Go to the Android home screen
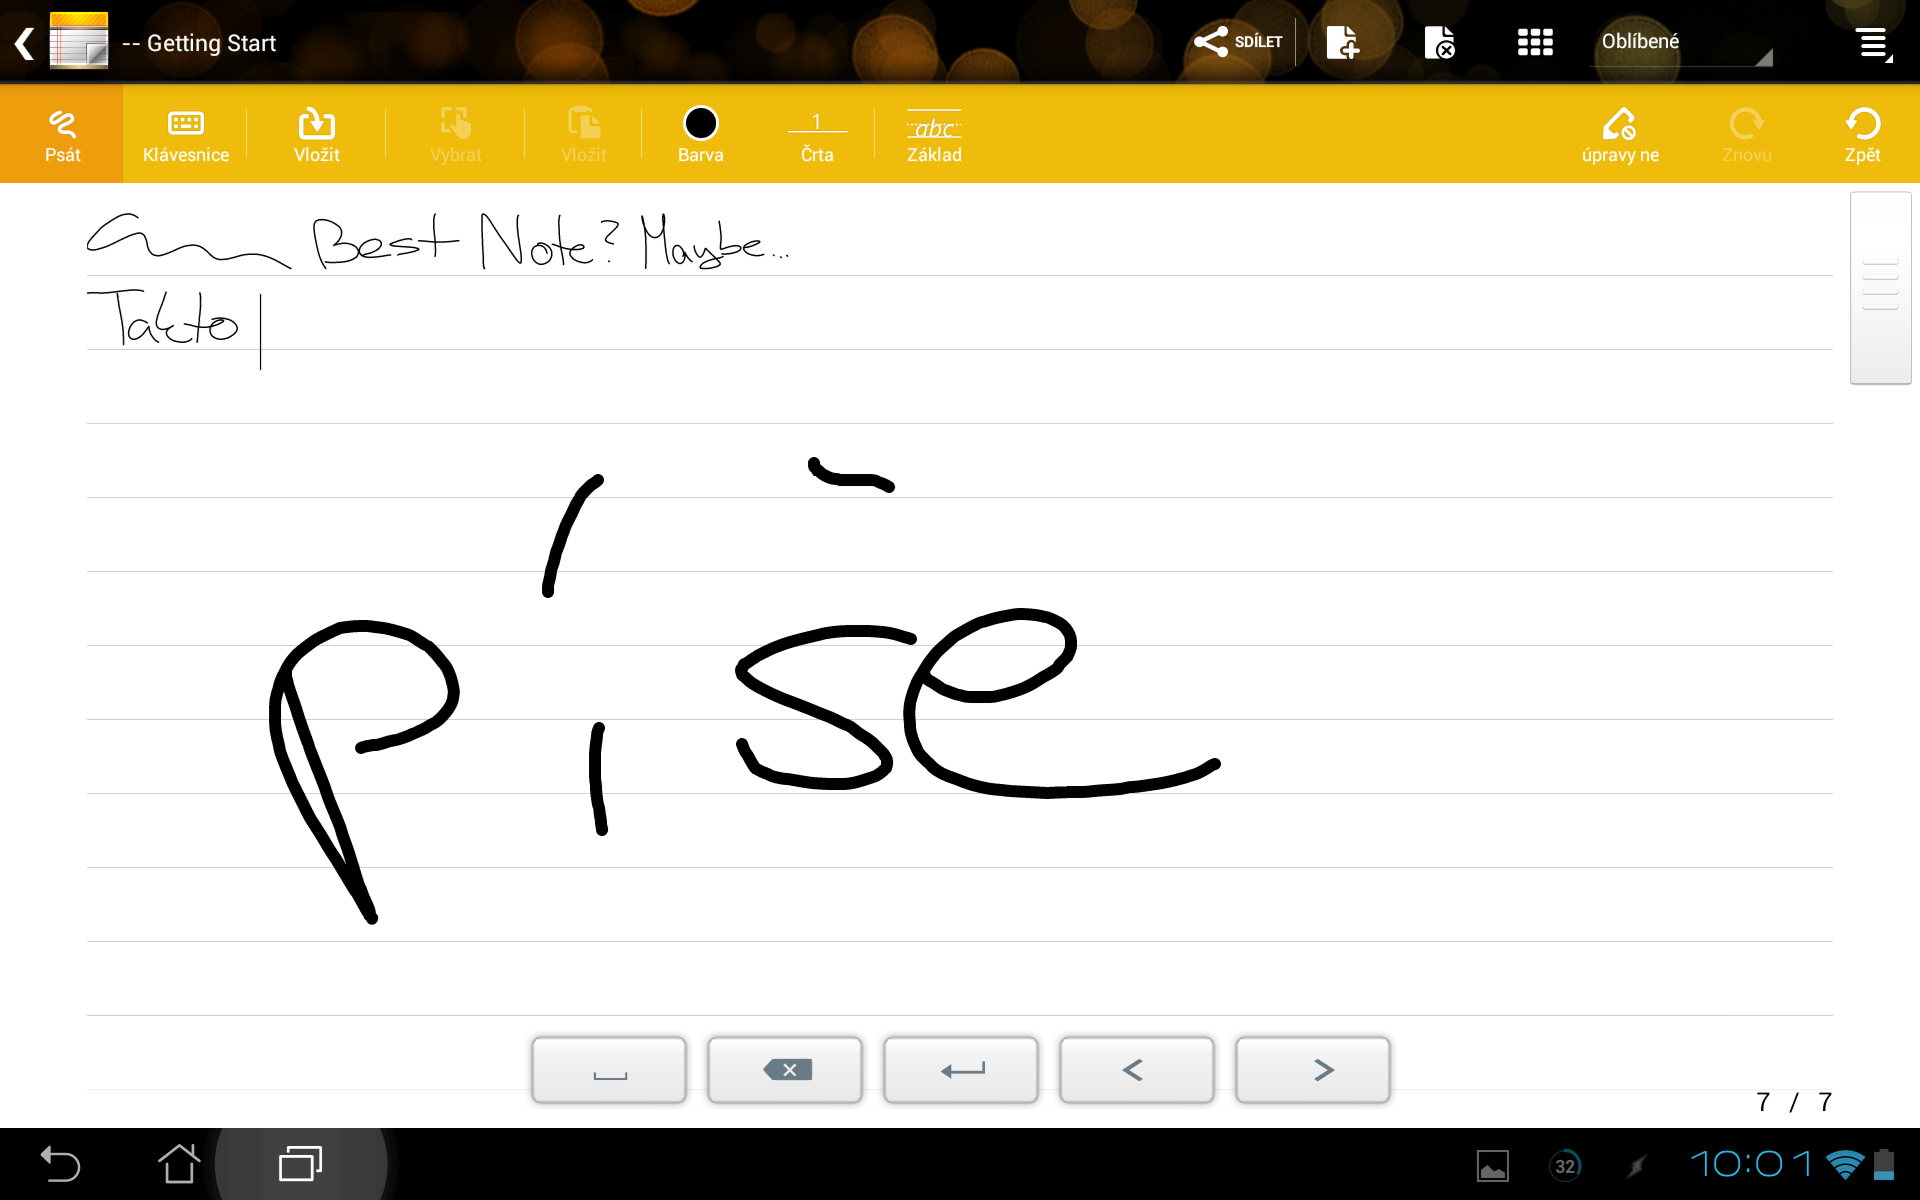 tap(179, 1164)
